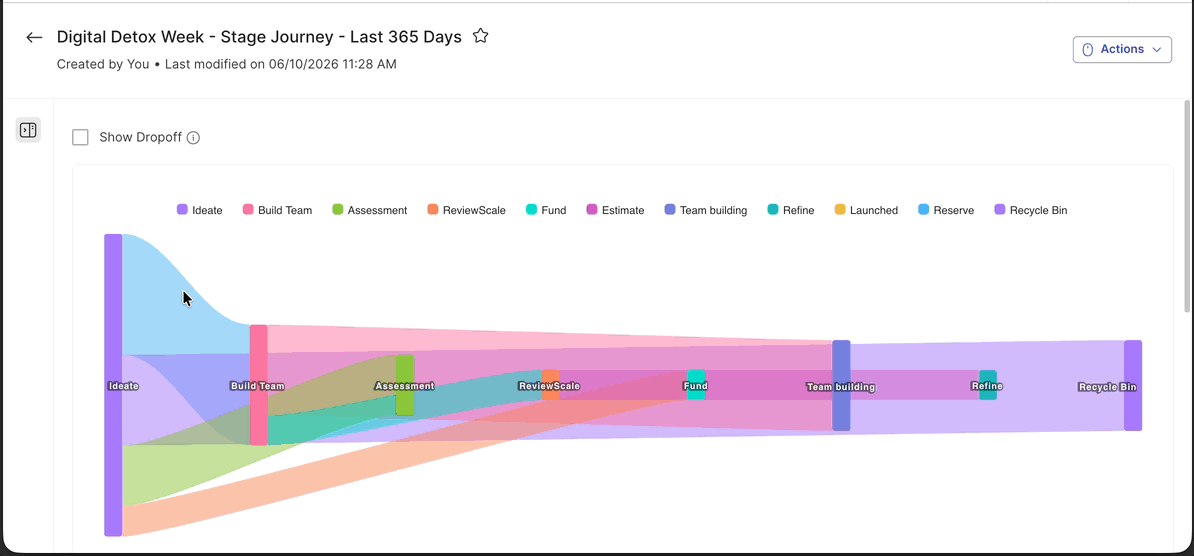Click the back arrow icon
This screenshot has width=1194, height=556.
point(34,37)
